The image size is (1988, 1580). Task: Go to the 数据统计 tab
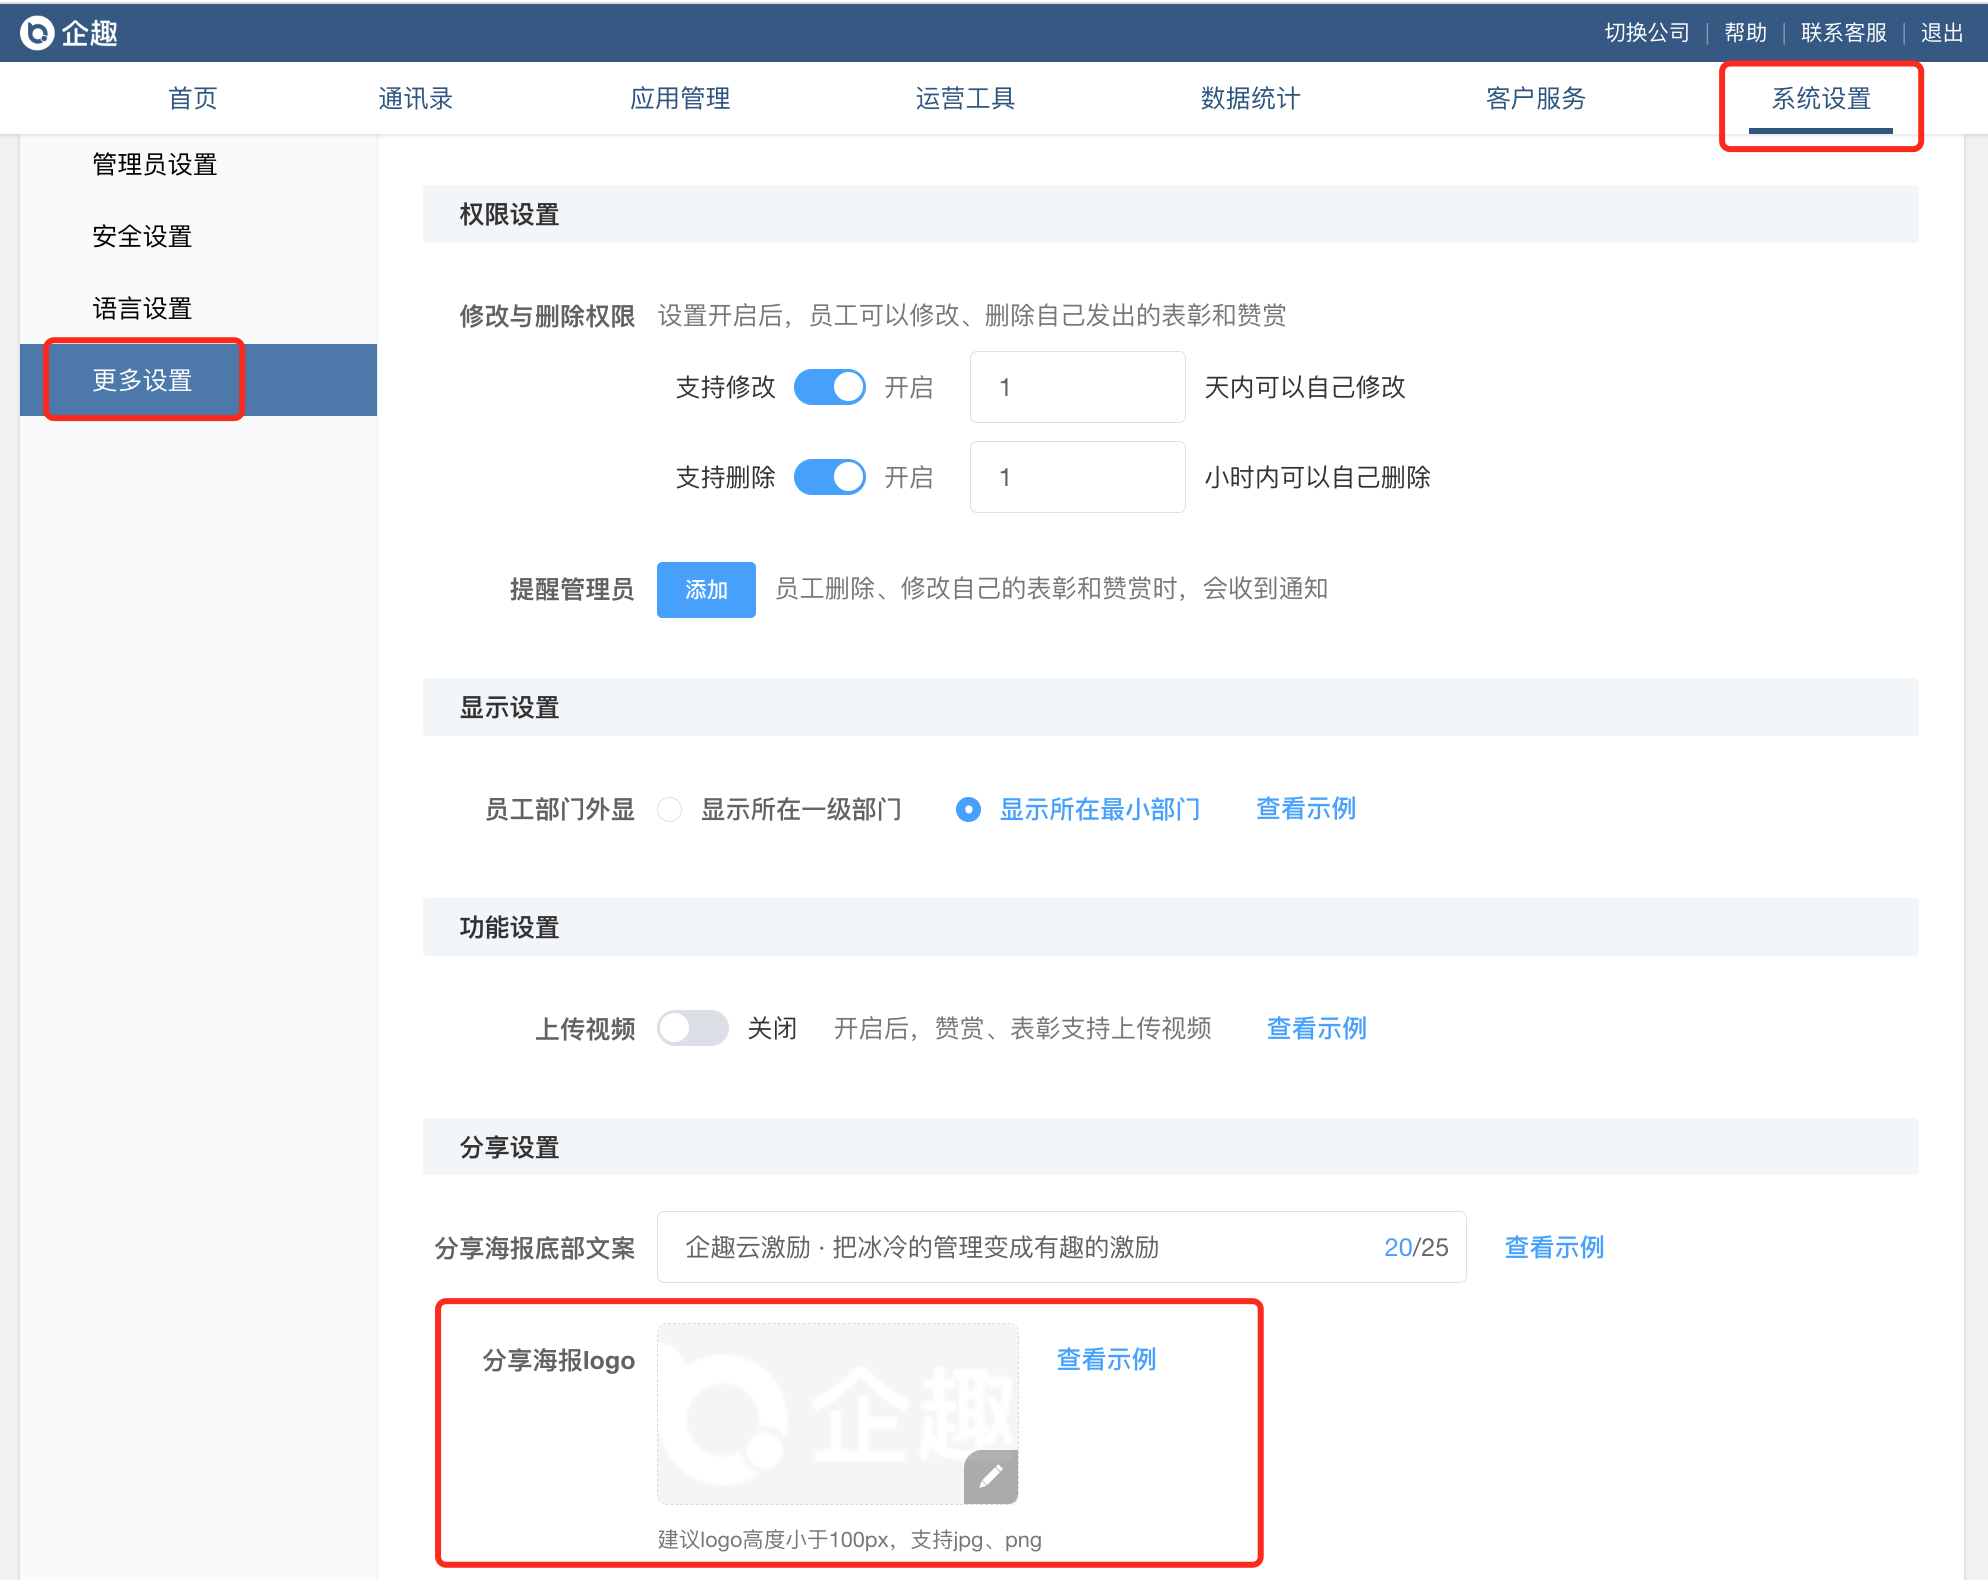pos(1250,99)
